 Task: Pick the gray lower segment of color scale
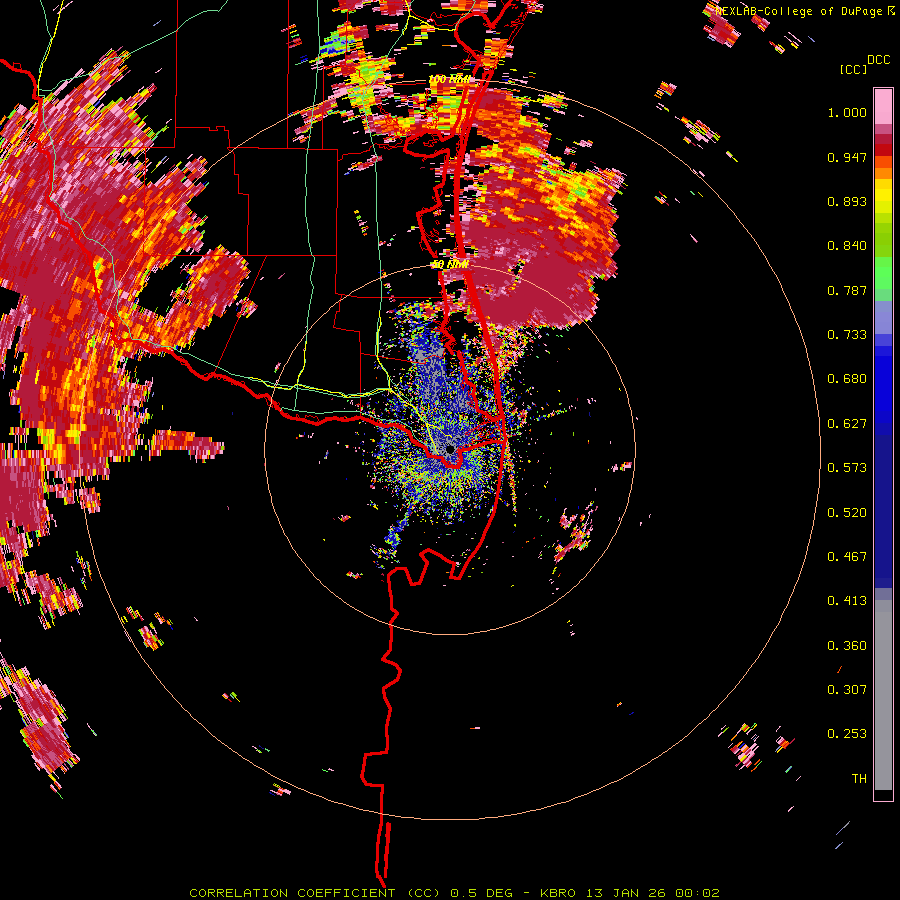pyautogui.click(x=883, y=695)
